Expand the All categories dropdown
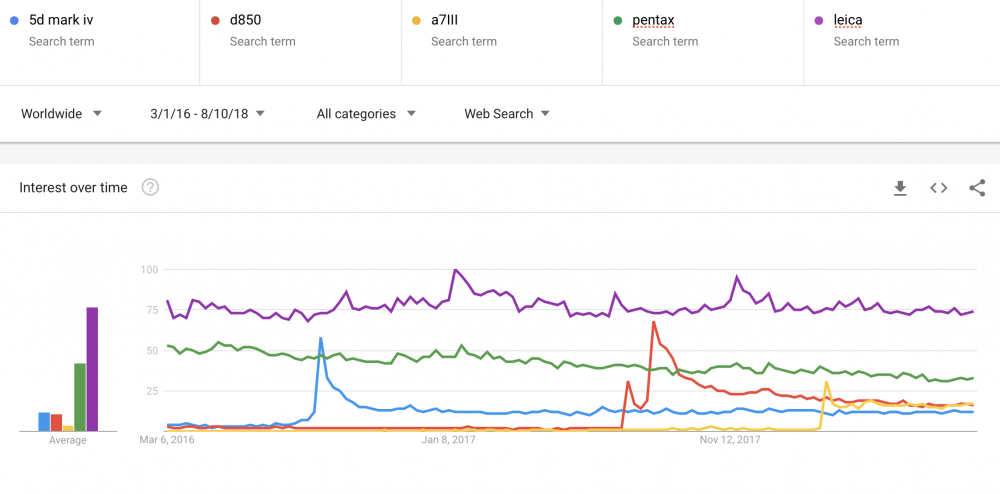Viewport: 1000px width, 494px height. click(x=366, y=114)
